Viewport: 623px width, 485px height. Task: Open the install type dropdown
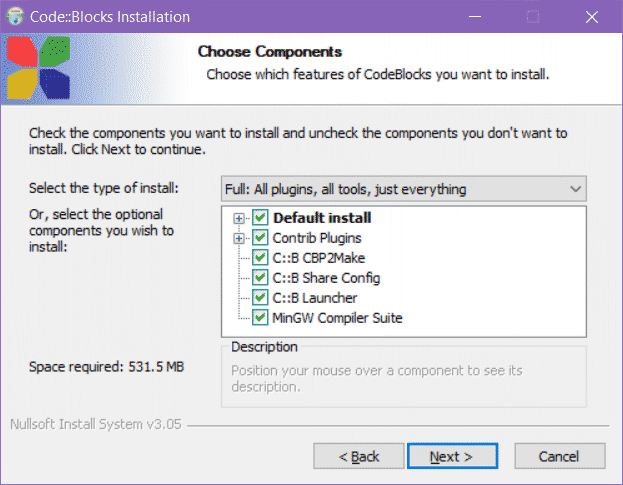point(403,189)
